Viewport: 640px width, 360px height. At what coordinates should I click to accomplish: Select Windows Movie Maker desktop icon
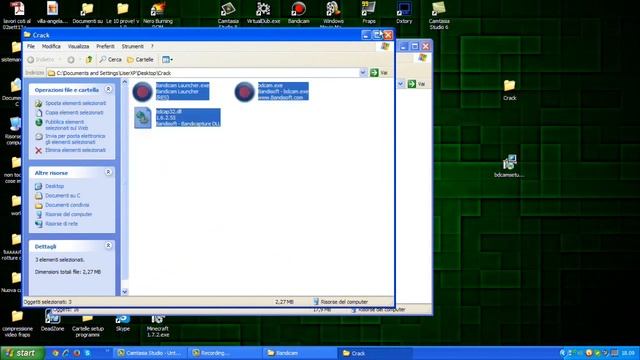tap(333, 14)
